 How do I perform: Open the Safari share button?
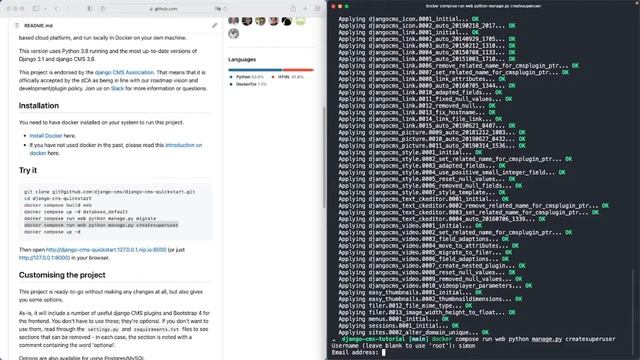(293, 9)
